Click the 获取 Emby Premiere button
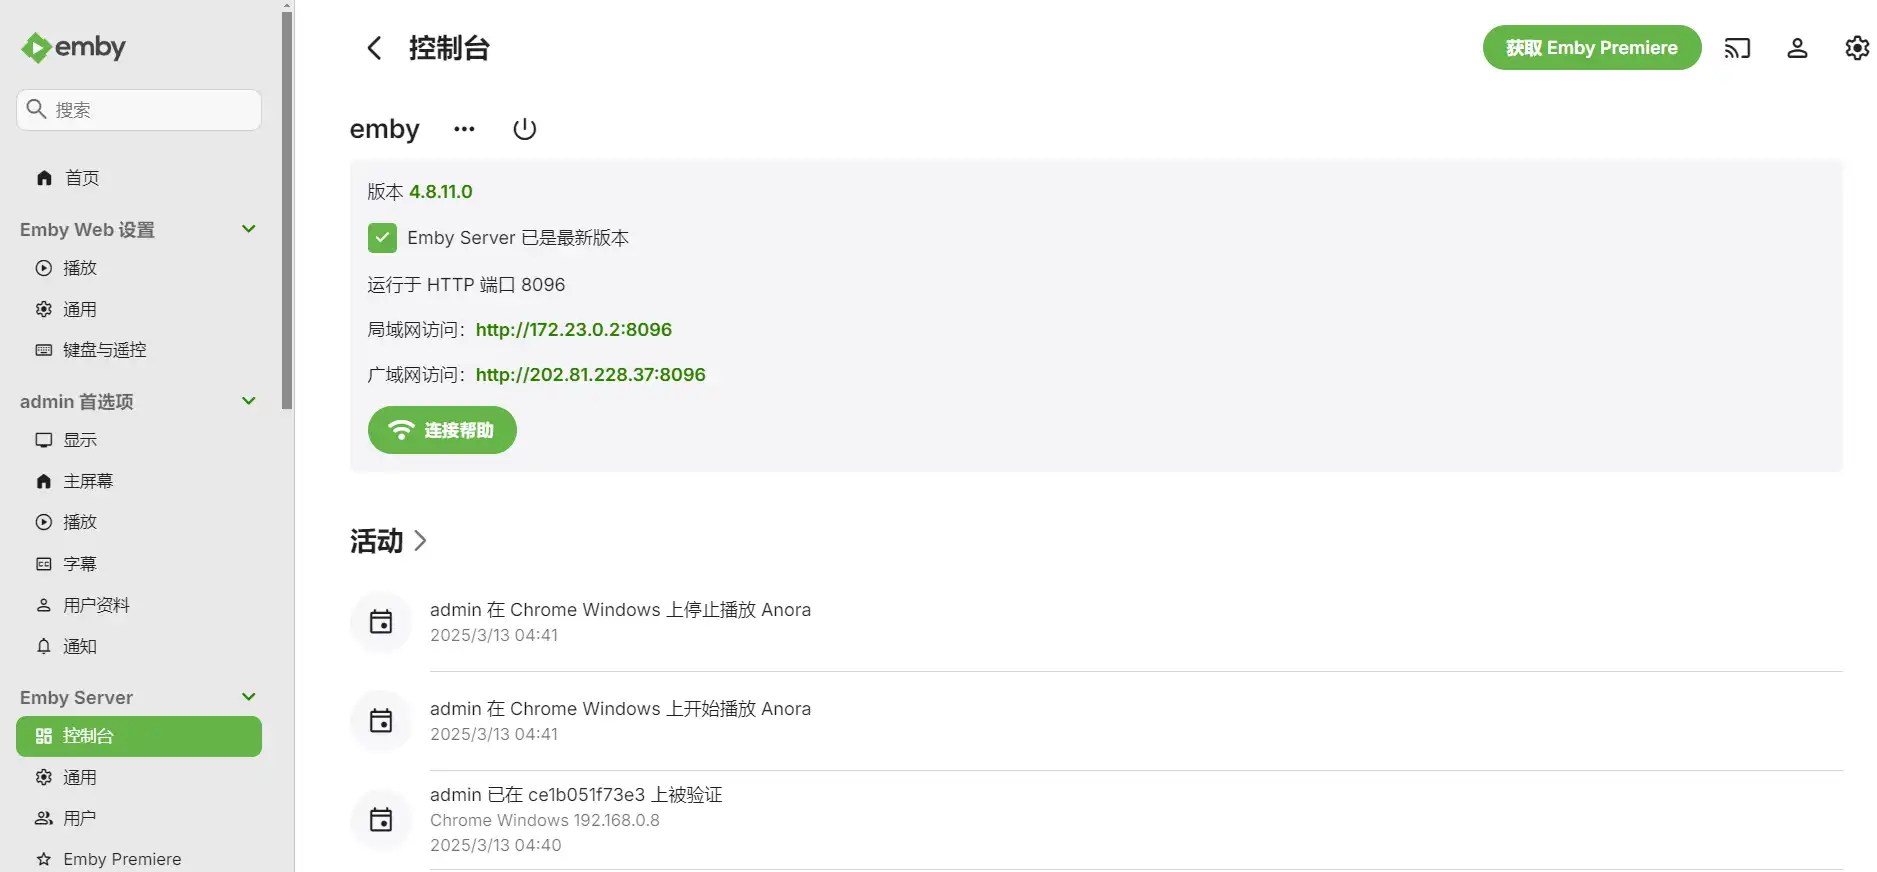This screenshot has width=1877, height=872. coord(1591,48)
